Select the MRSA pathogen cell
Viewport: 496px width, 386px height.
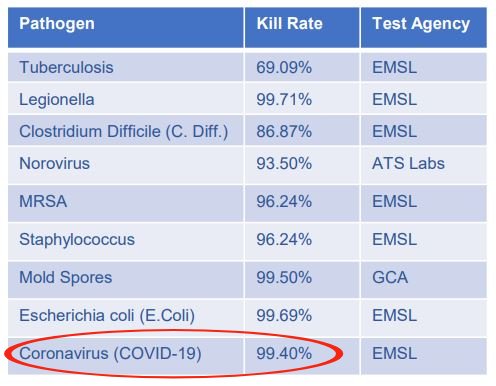126,203
